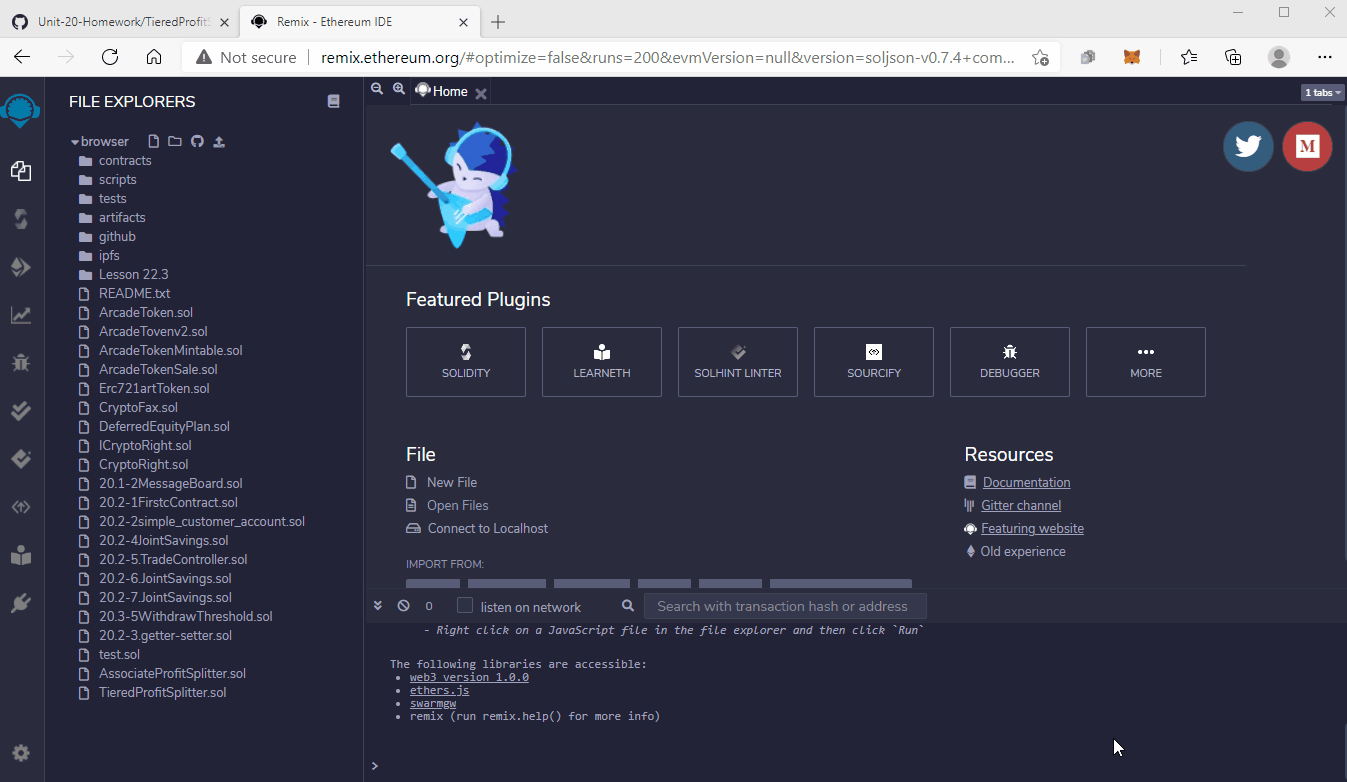This screenshot has height=782, width=1347.
Task: Expand the contracts folder
Action: (125, 161)
